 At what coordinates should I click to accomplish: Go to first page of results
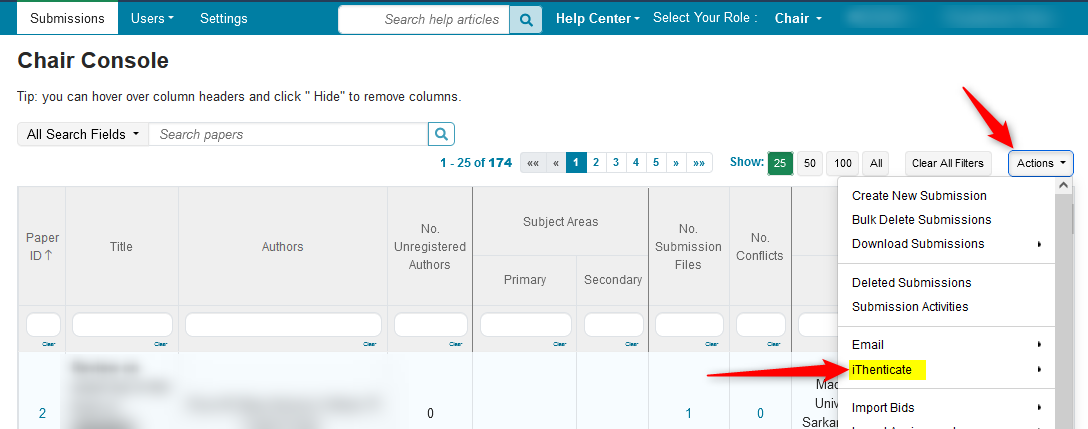pyautogui.click(x=533, y=163)
